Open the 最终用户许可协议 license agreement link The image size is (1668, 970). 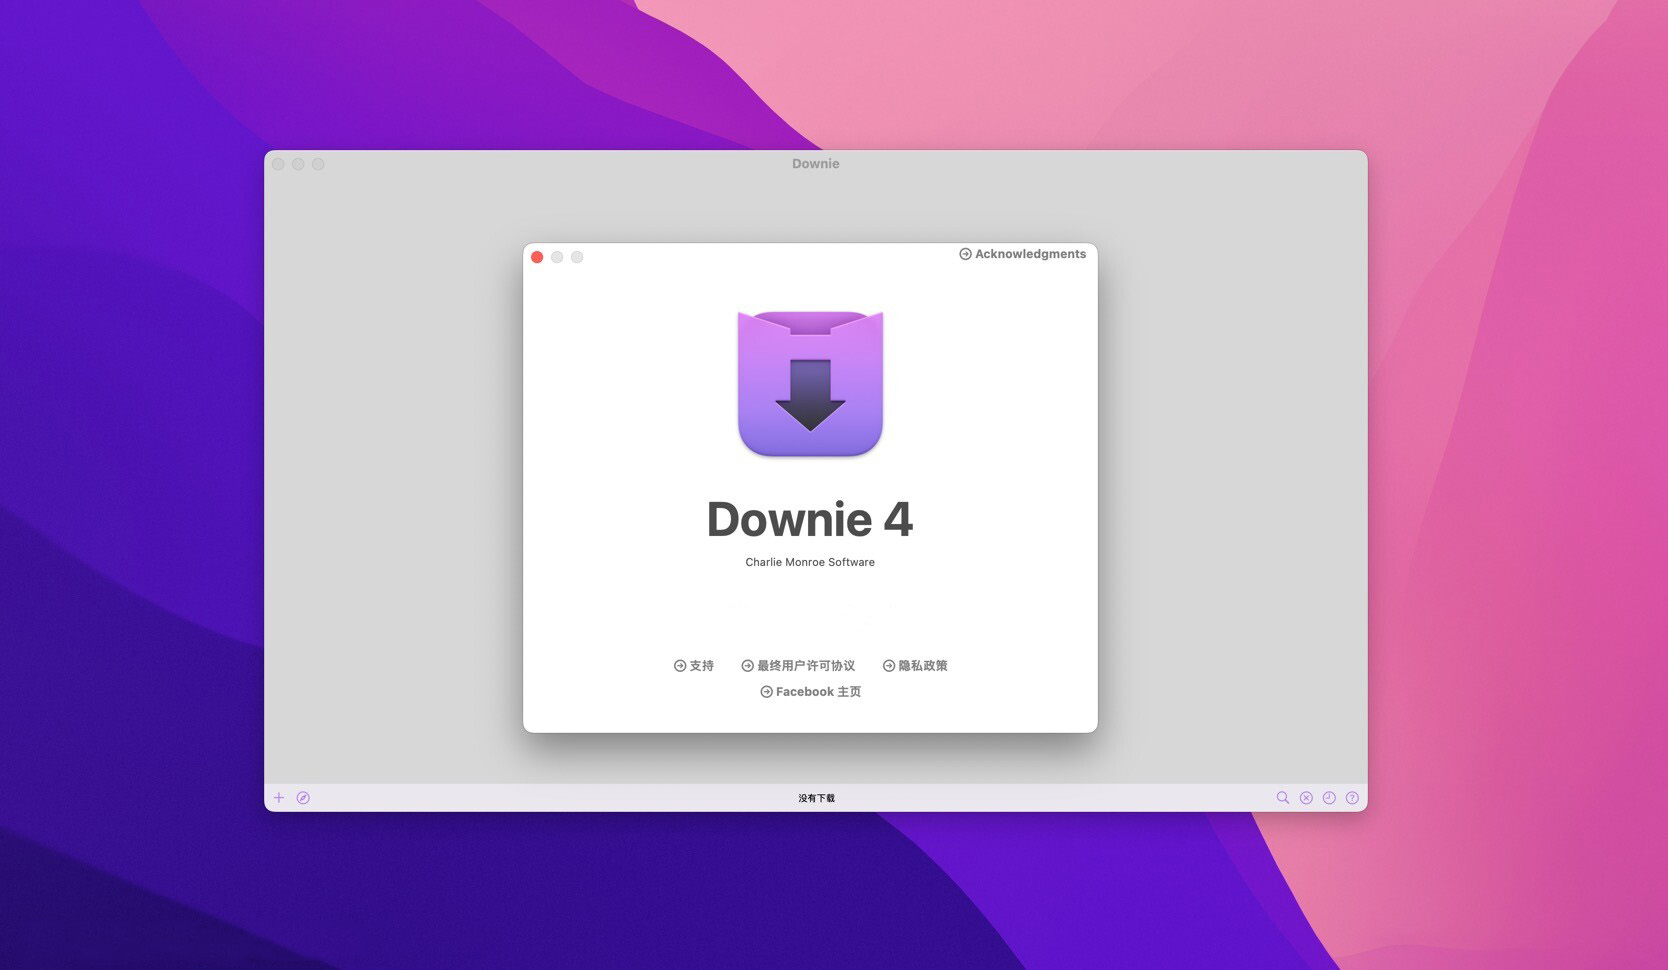pyautogui.click(x=798, y=666)
